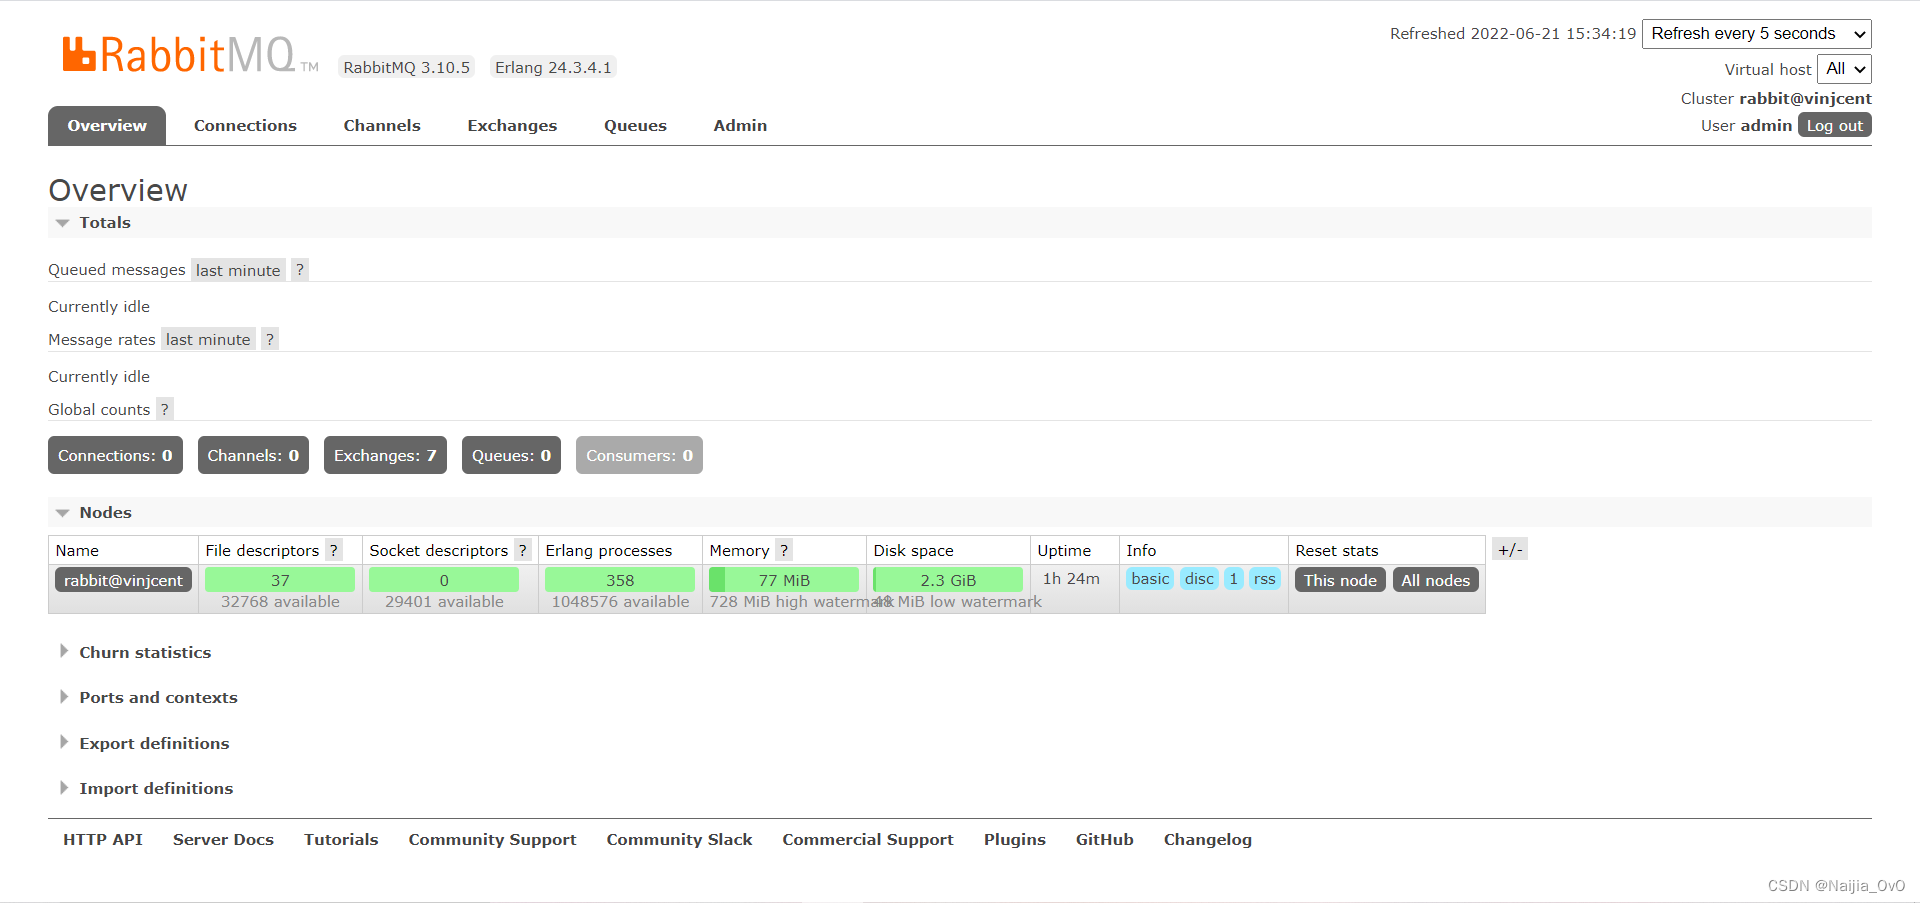Click the 32768 available text
The height and width of the screenshot is (903, 1920).
(x=280, y=601)
